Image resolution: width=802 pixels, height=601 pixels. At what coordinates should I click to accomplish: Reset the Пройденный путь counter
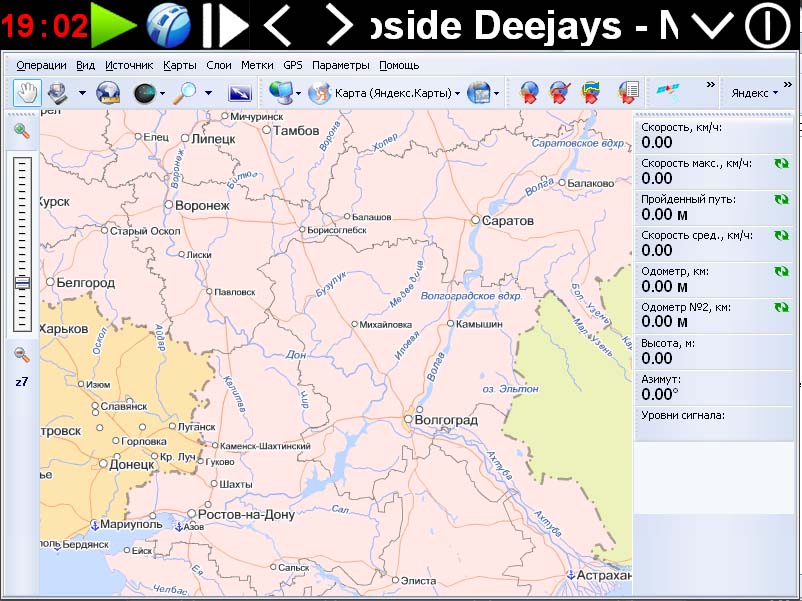[x=780, y=199]
